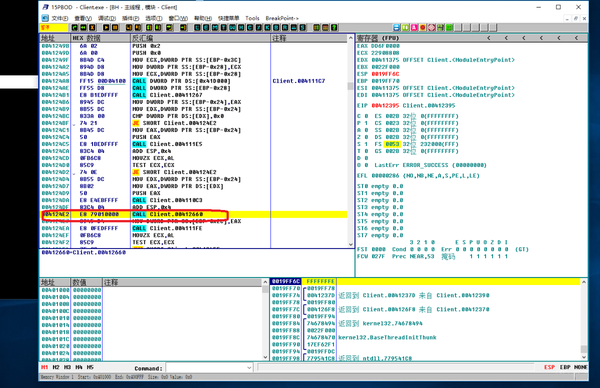Open Breakpoints window with B icon
600x388 pixels.
[x=276, y=28]
